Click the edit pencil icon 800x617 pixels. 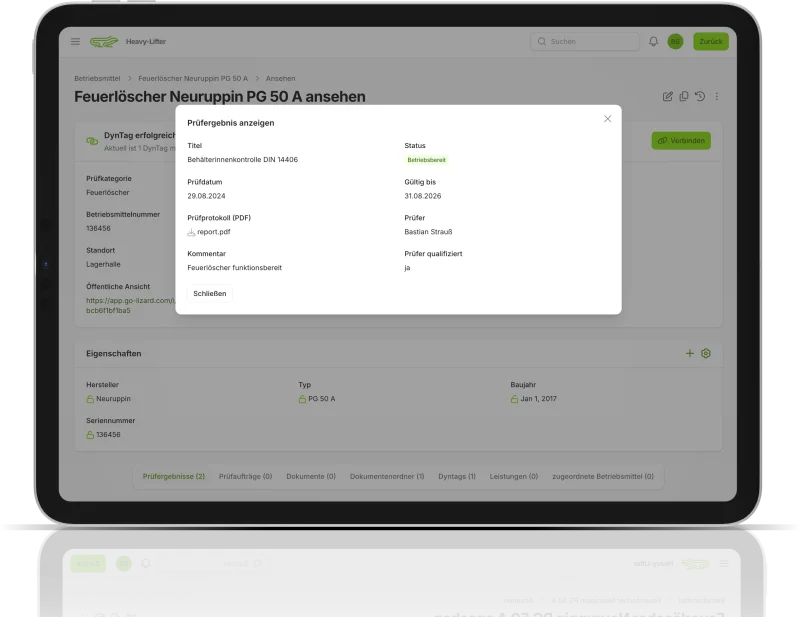668,97
